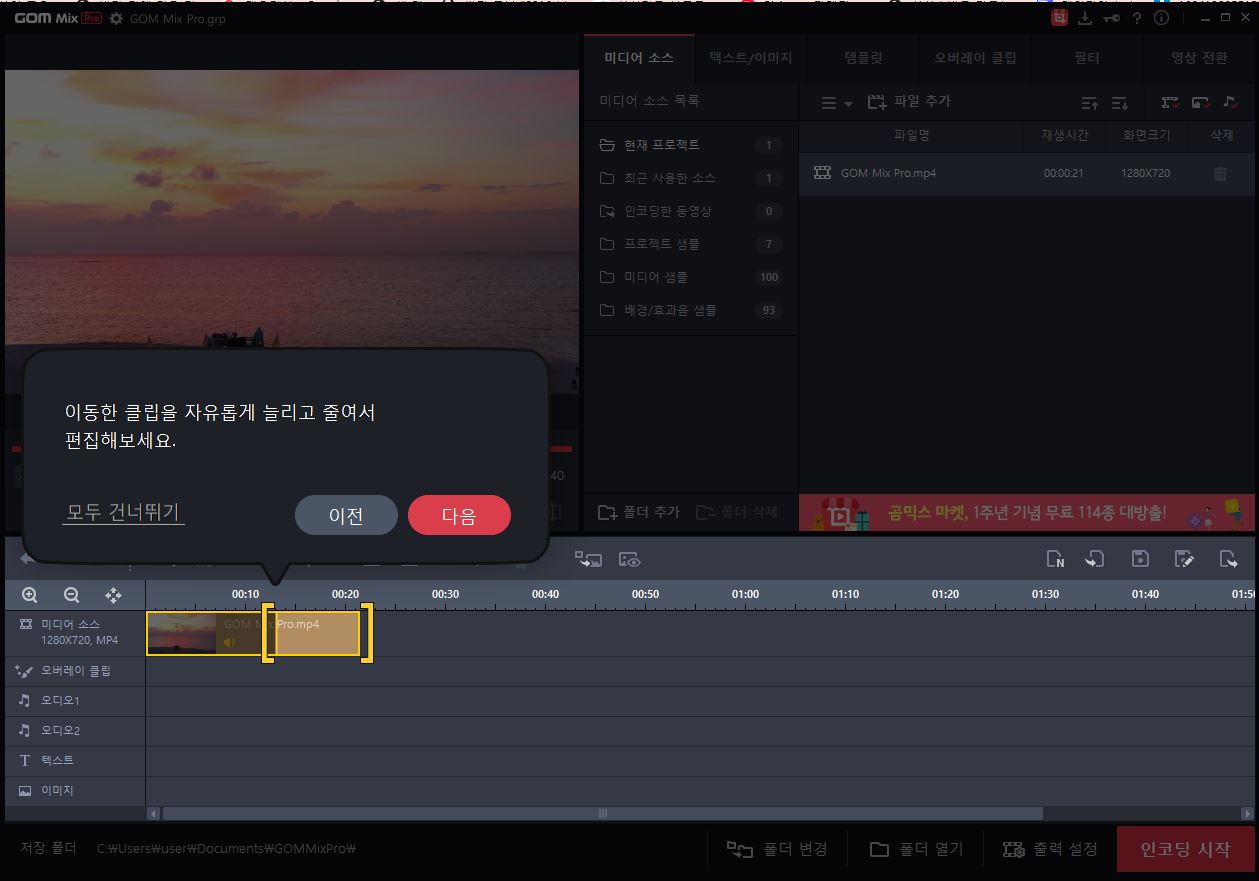Image resolution: width=1259 pixels, height=881 pixels.
Task: Switch to the 오버레이 클립 tab
Action: 975,58
